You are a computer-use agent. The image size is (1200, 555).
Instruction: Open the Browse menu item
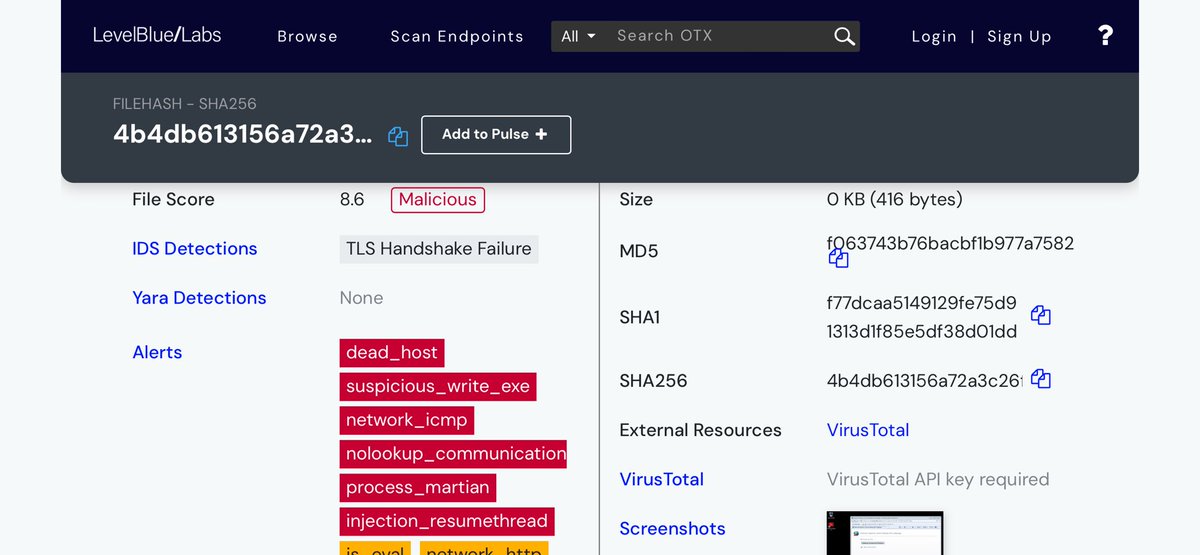coord(307,36)
